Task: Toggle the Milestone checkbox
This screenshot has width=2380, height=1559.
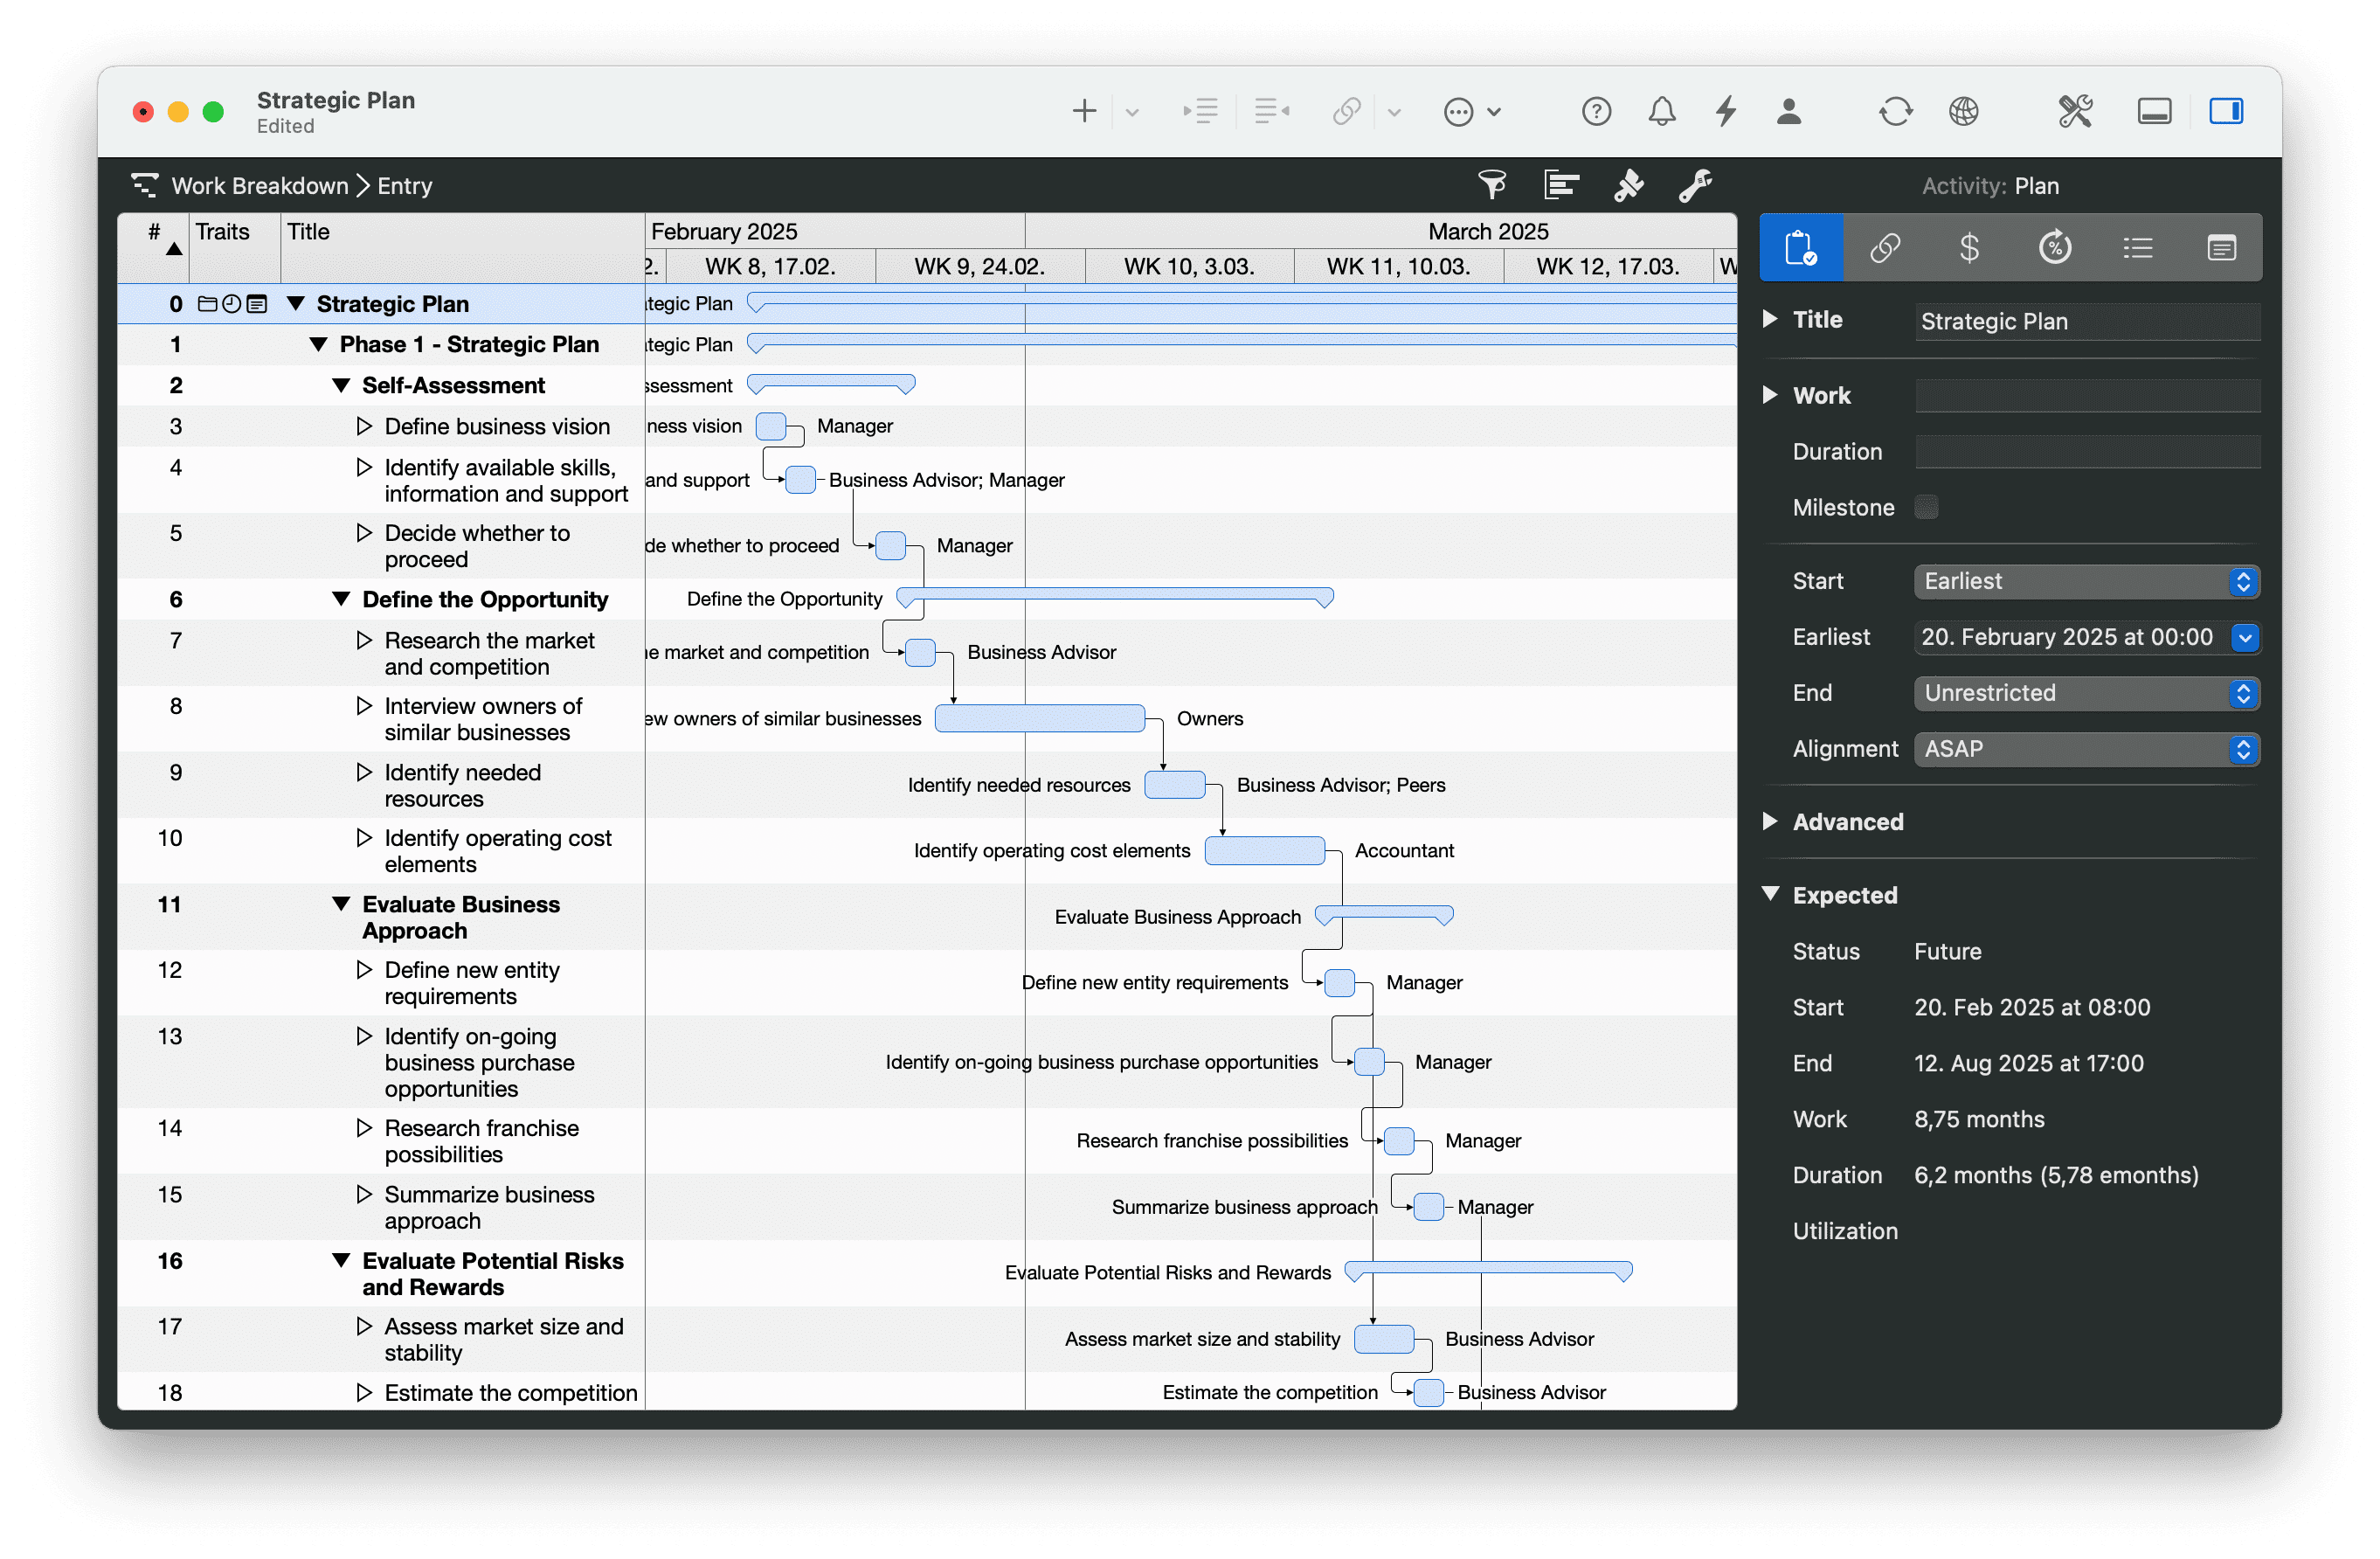Action: click(1929, 507)
